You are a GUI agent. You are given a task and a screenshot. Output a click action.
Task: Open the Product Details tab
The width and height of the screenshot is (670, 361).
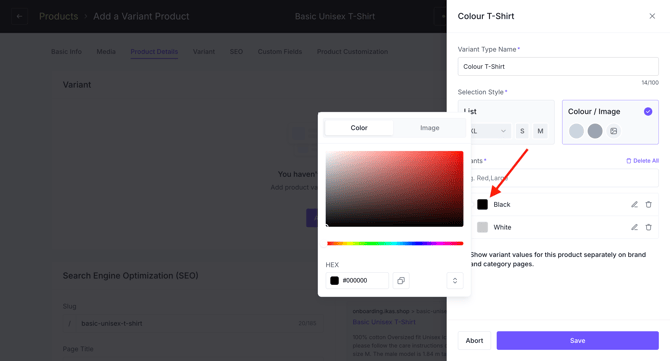pyautogui.click(x=154, y=52)
